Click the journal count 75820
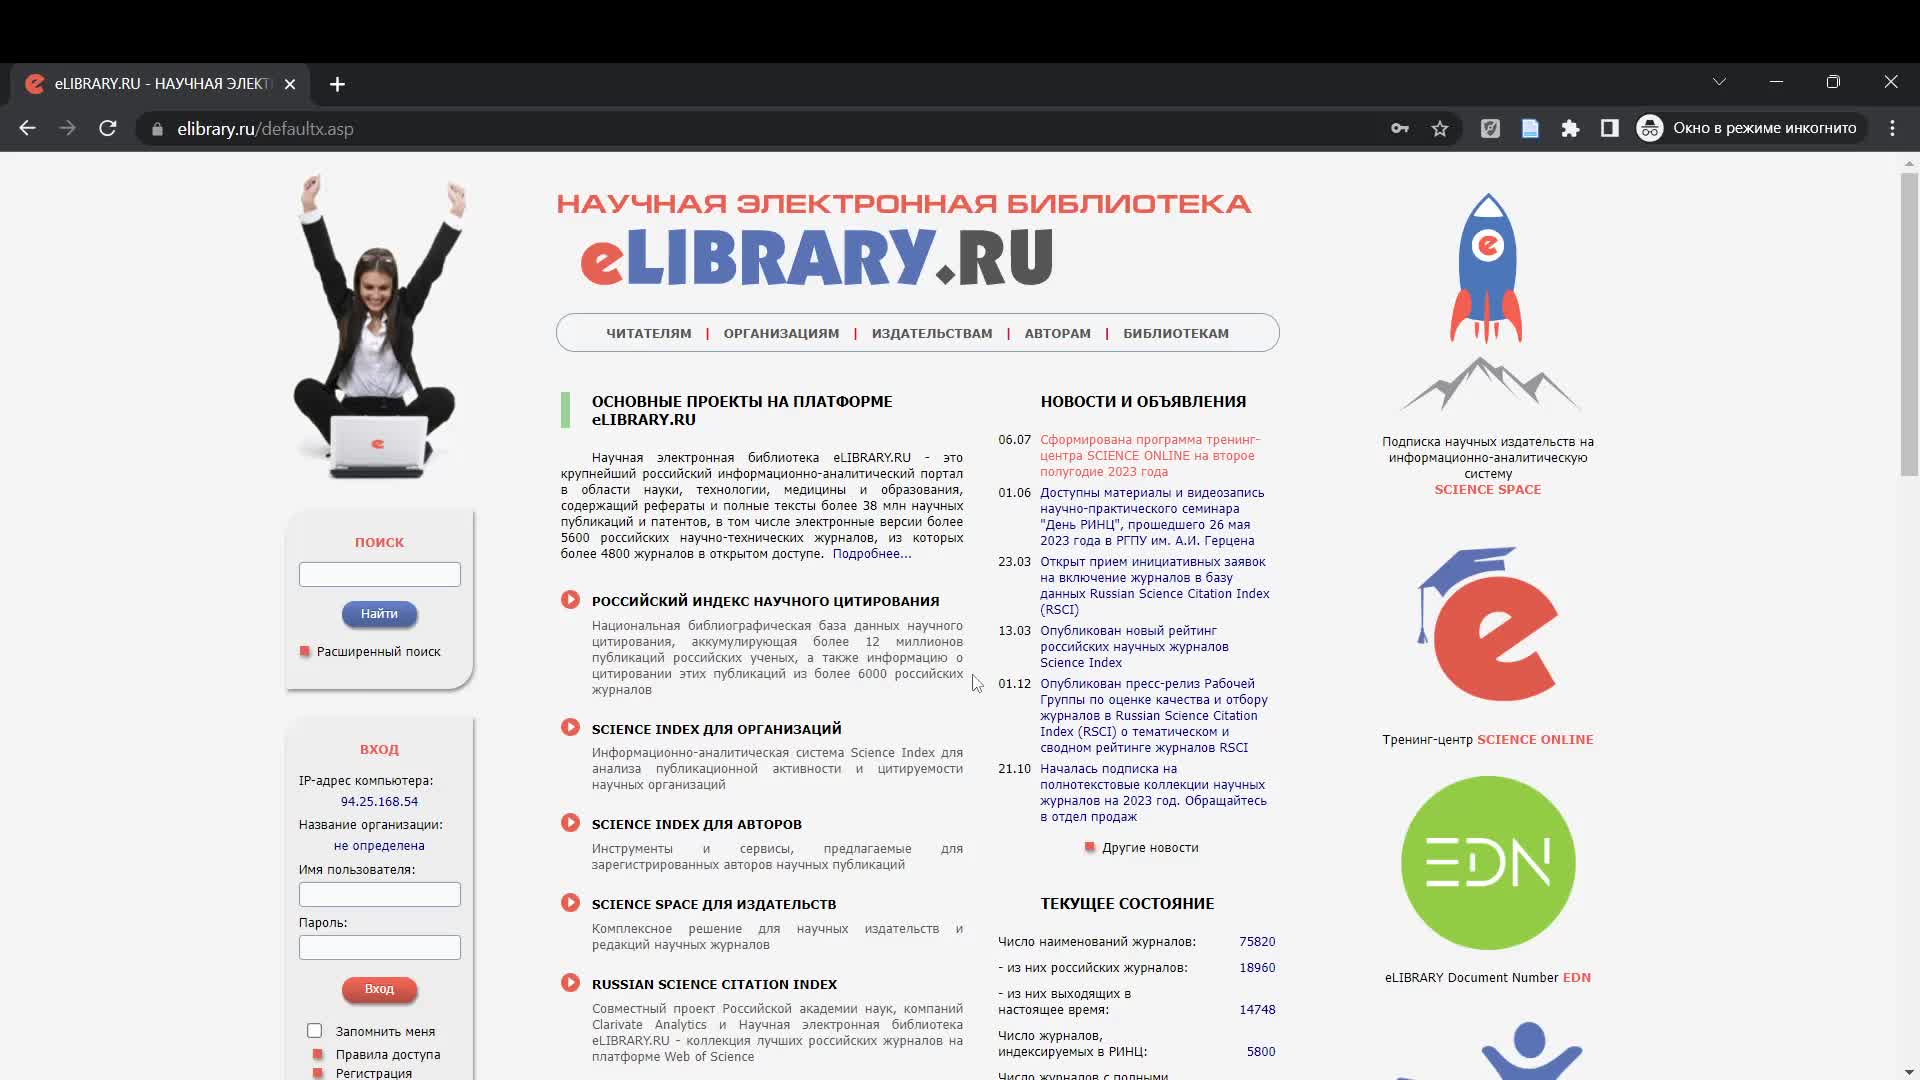1920x1080 pixels. [1257, 942]
